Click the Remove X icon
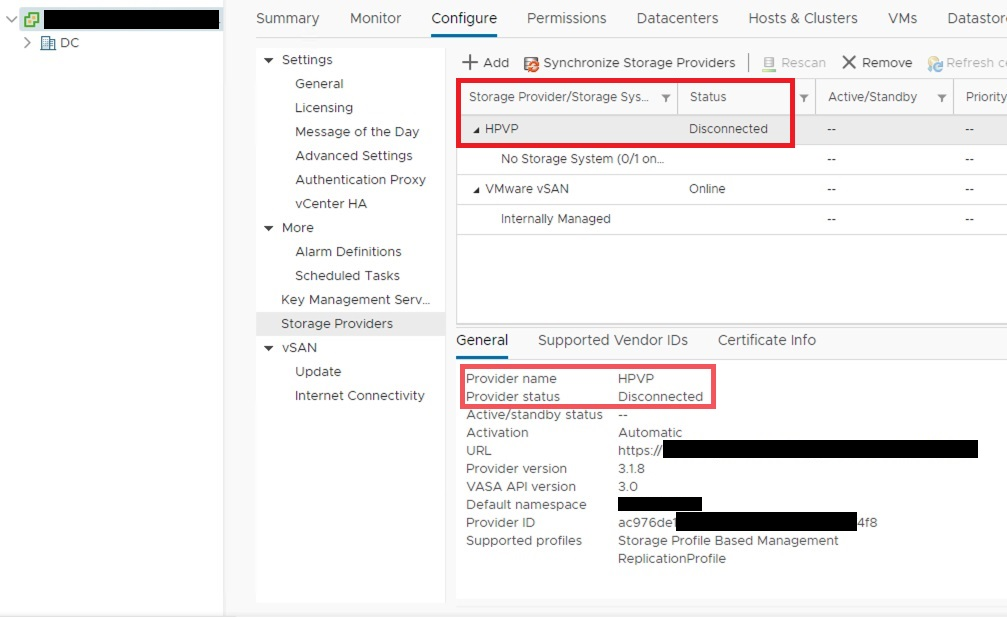1007x617 pixels. click(849, 63)
